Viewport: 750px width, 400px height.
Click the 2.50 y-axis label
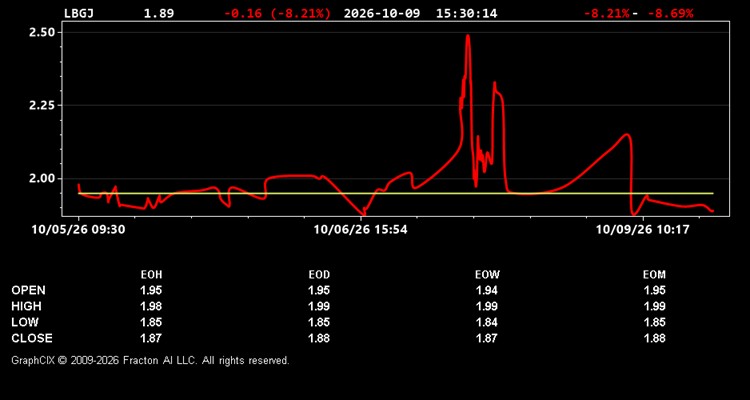tap(43, 33)
